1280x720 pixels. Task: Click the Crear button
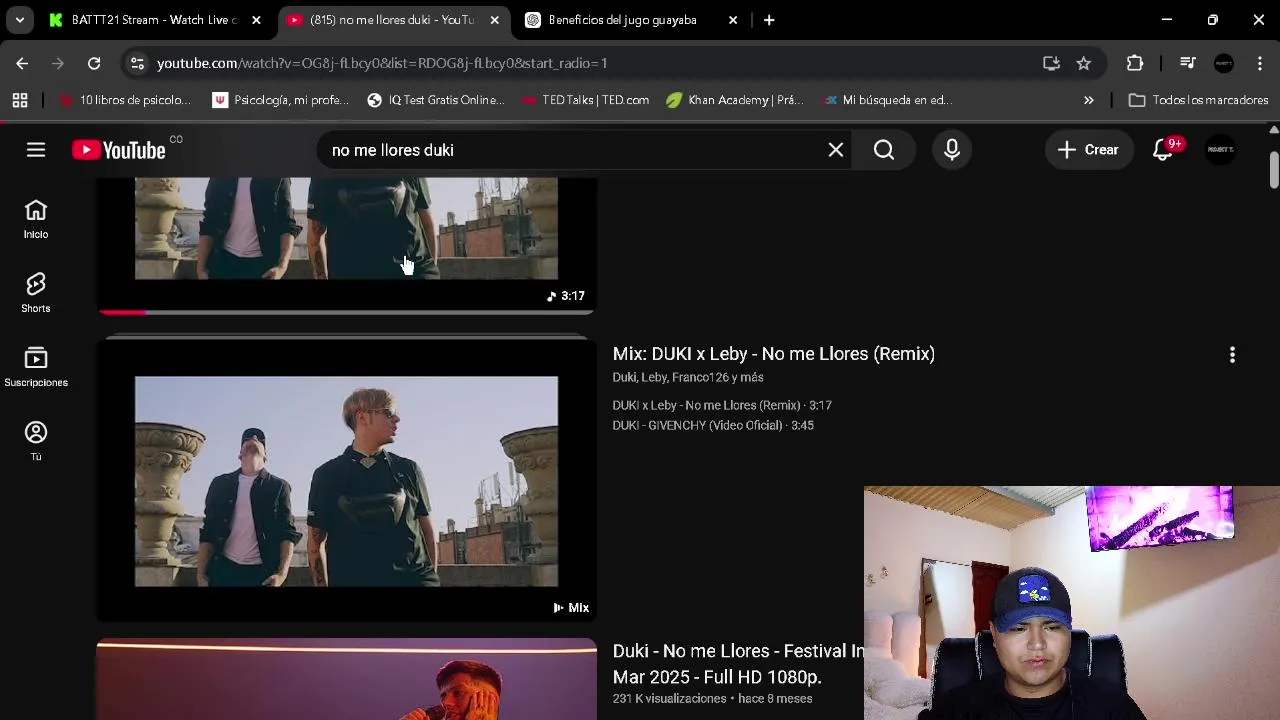(1088, 150)
